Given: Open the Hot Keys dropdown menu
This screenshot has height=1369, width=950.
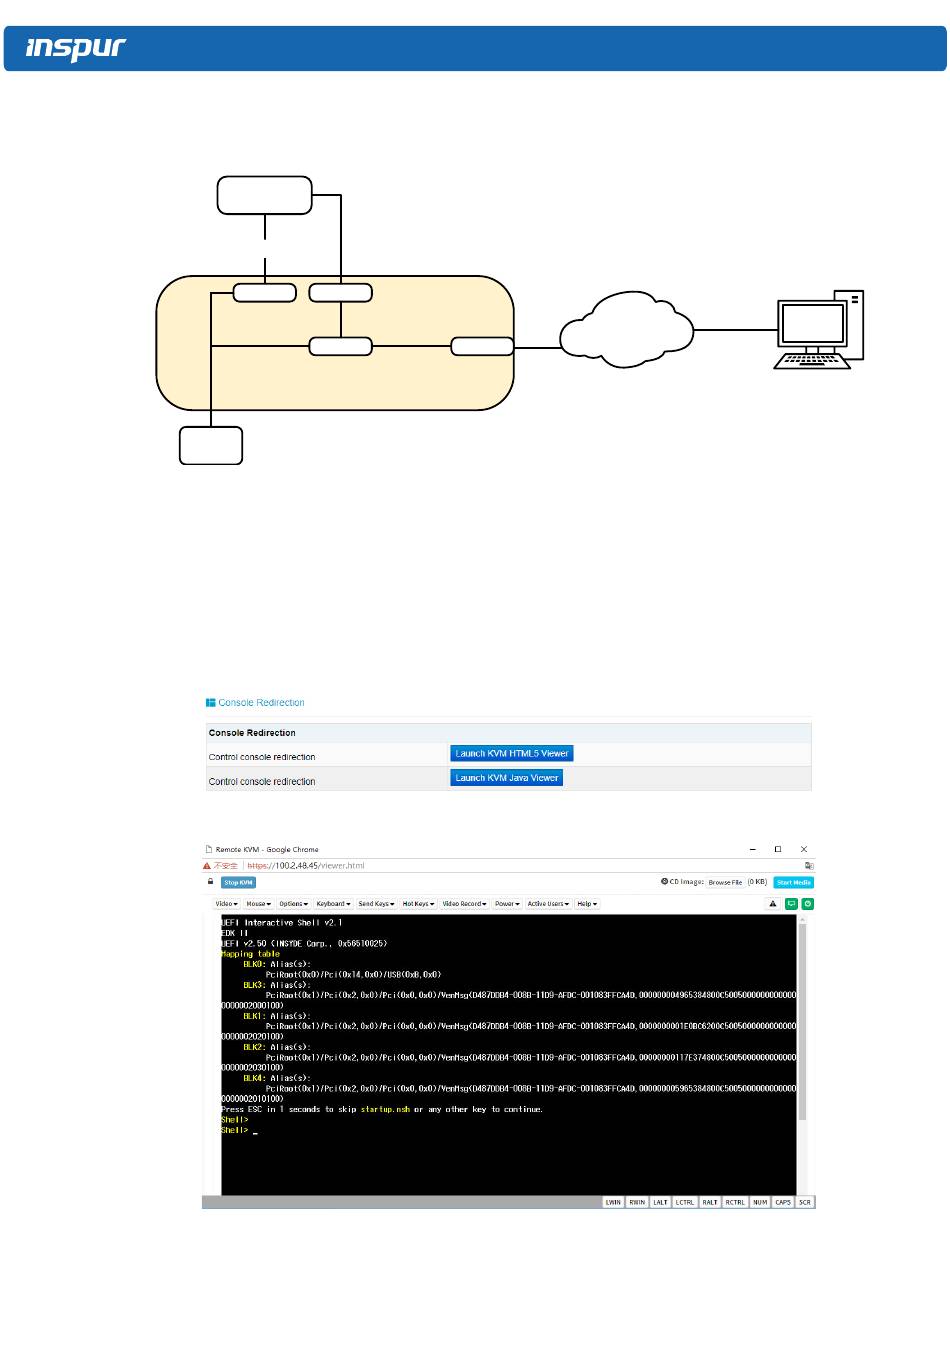Looking at the screenshot, I should click(418, 904).
